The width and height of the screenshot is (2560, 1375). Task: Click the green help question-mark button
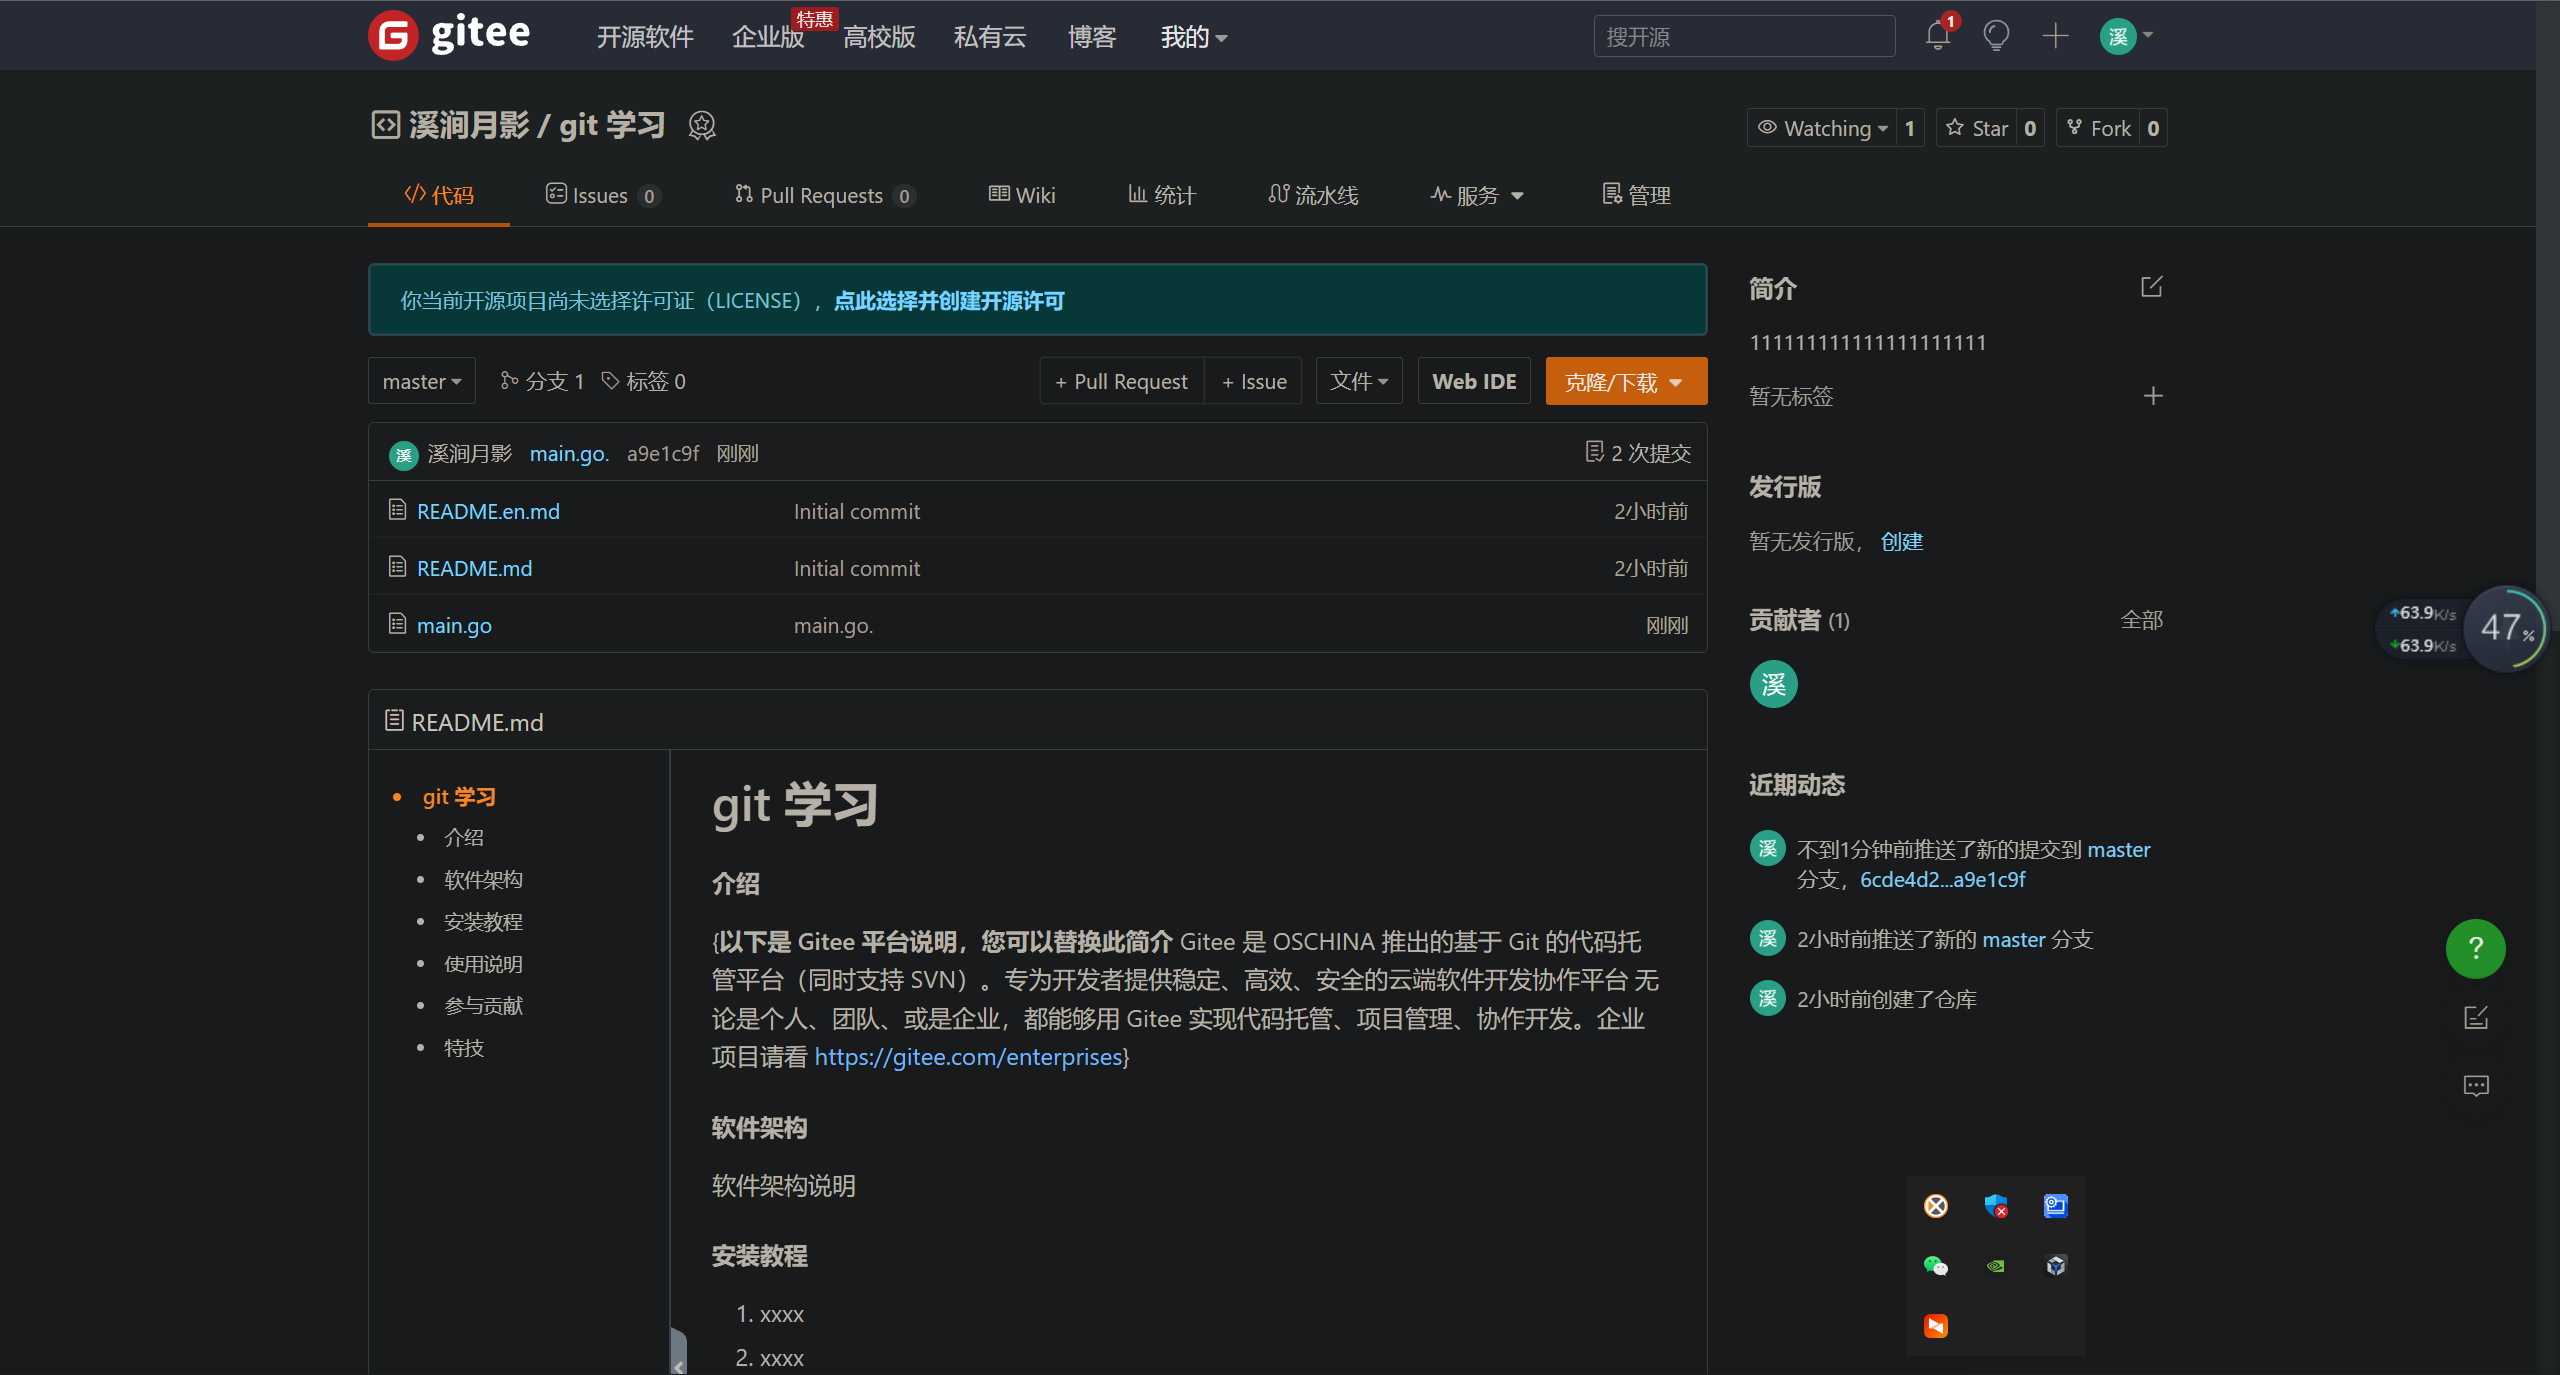[2475, 948]
